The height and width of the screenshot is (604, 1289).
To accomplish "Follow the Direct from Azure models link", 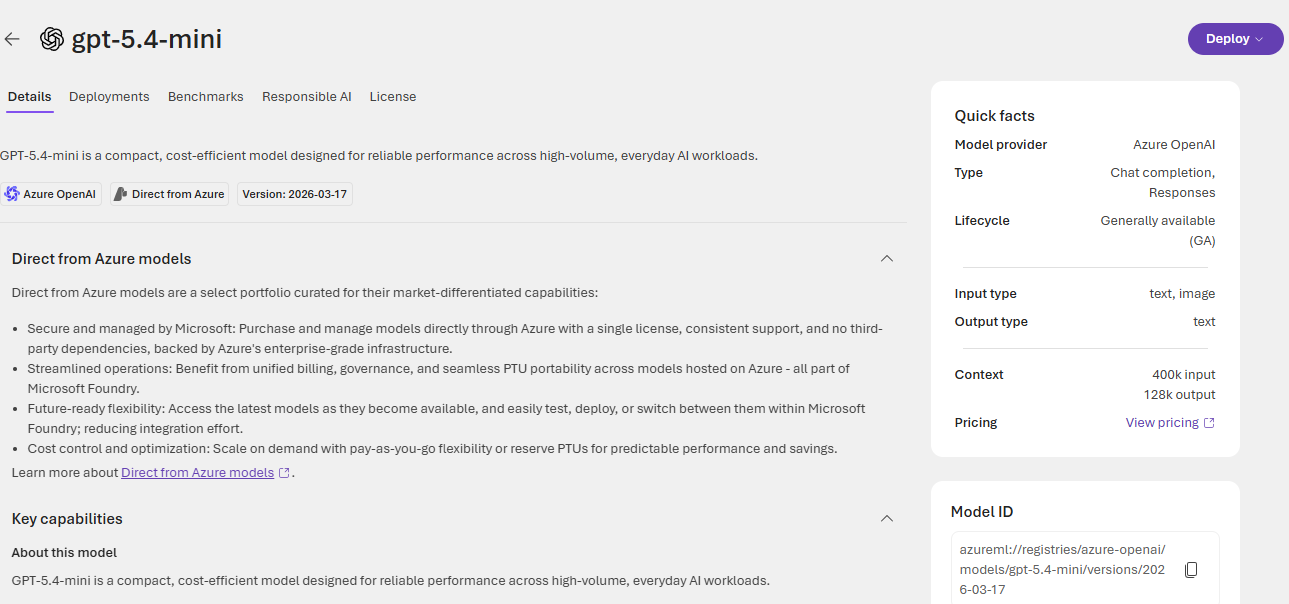I will 197,473.
